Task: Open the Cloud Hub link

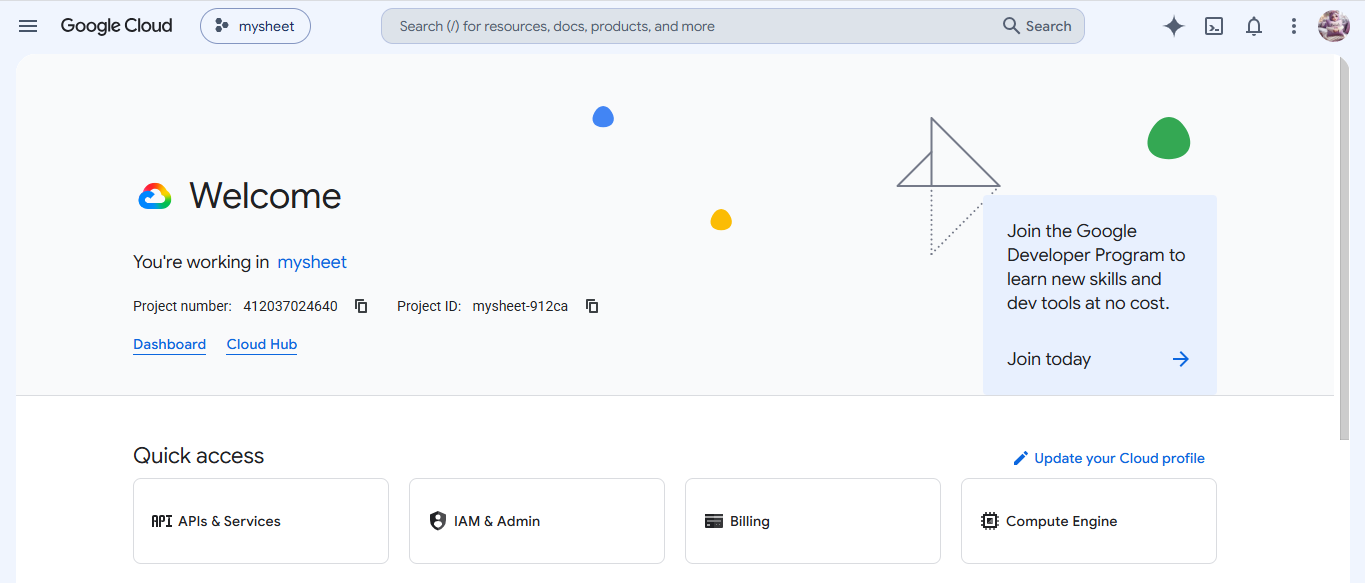Action: coord(262,344)
